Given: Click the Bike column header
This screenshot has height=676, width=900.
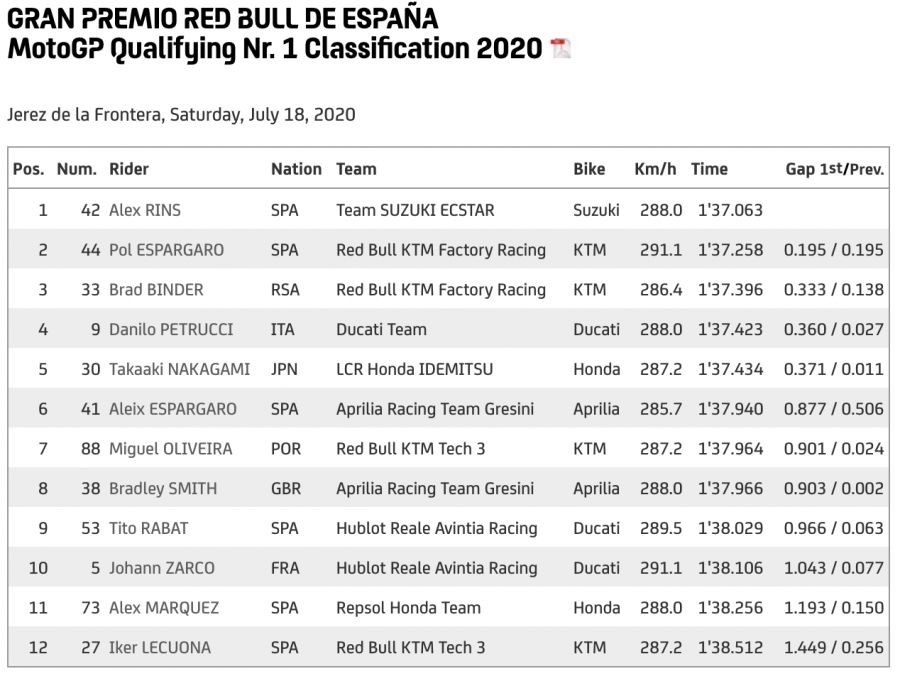Looking at the screenshot, I should 589,169.
